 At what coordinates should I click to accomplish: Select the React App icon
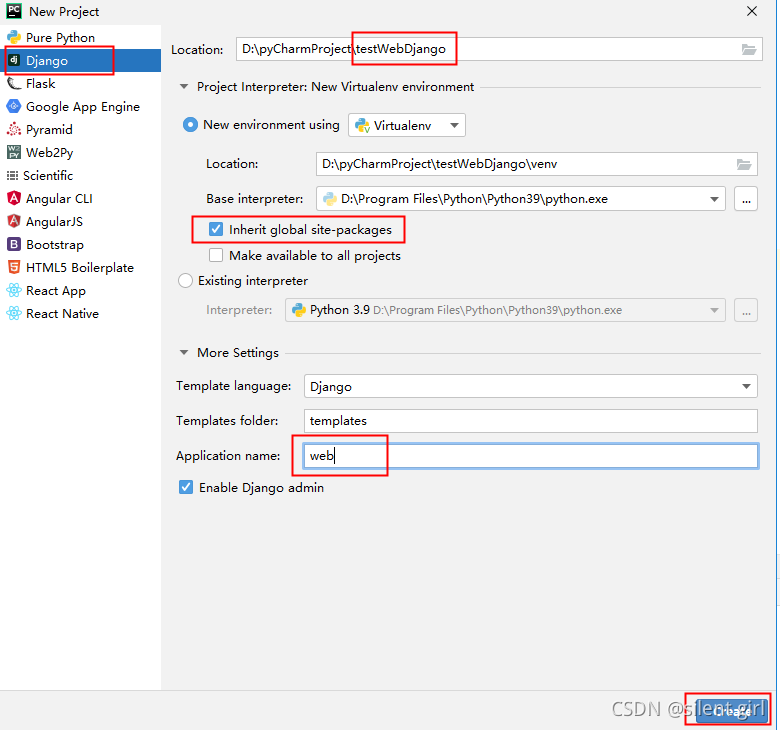13,291
